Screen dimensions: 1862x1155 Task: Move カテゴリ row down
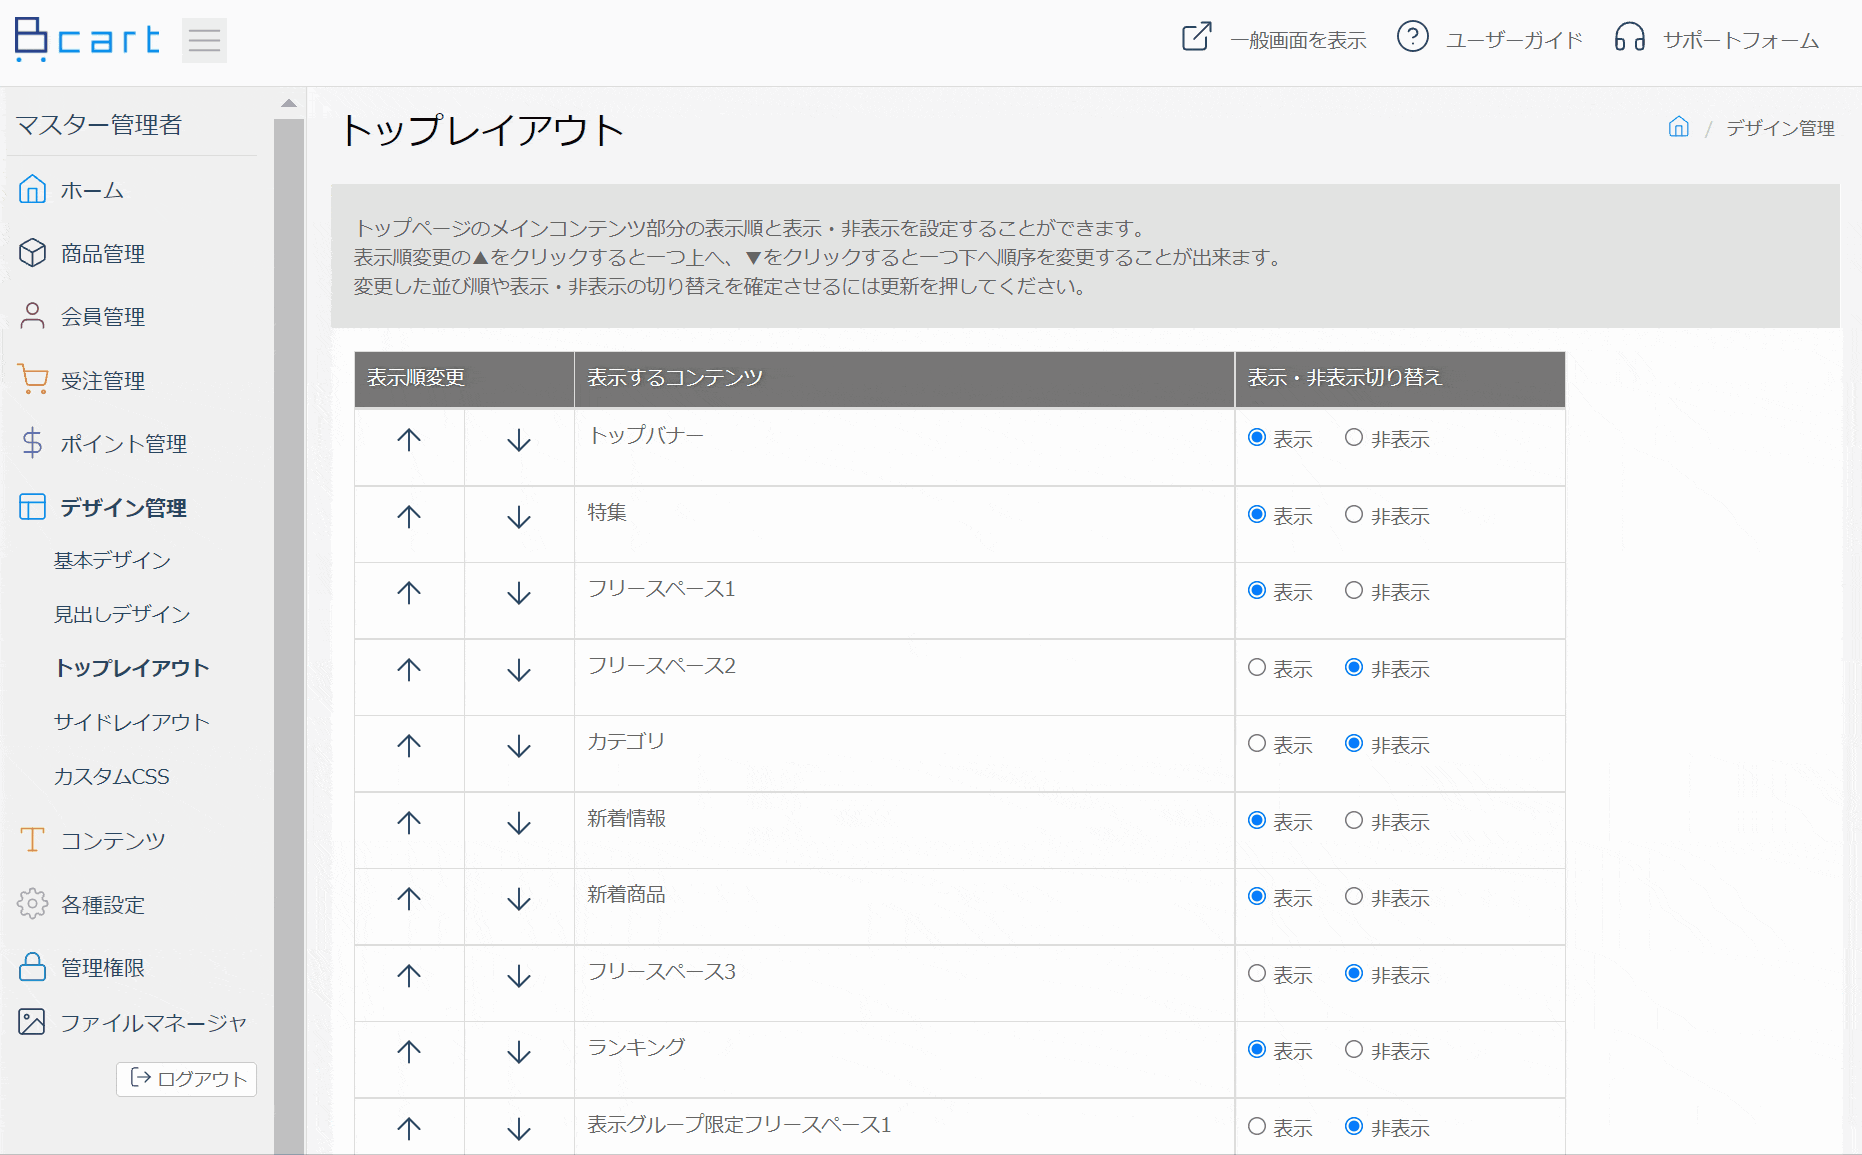click(519, 746)
